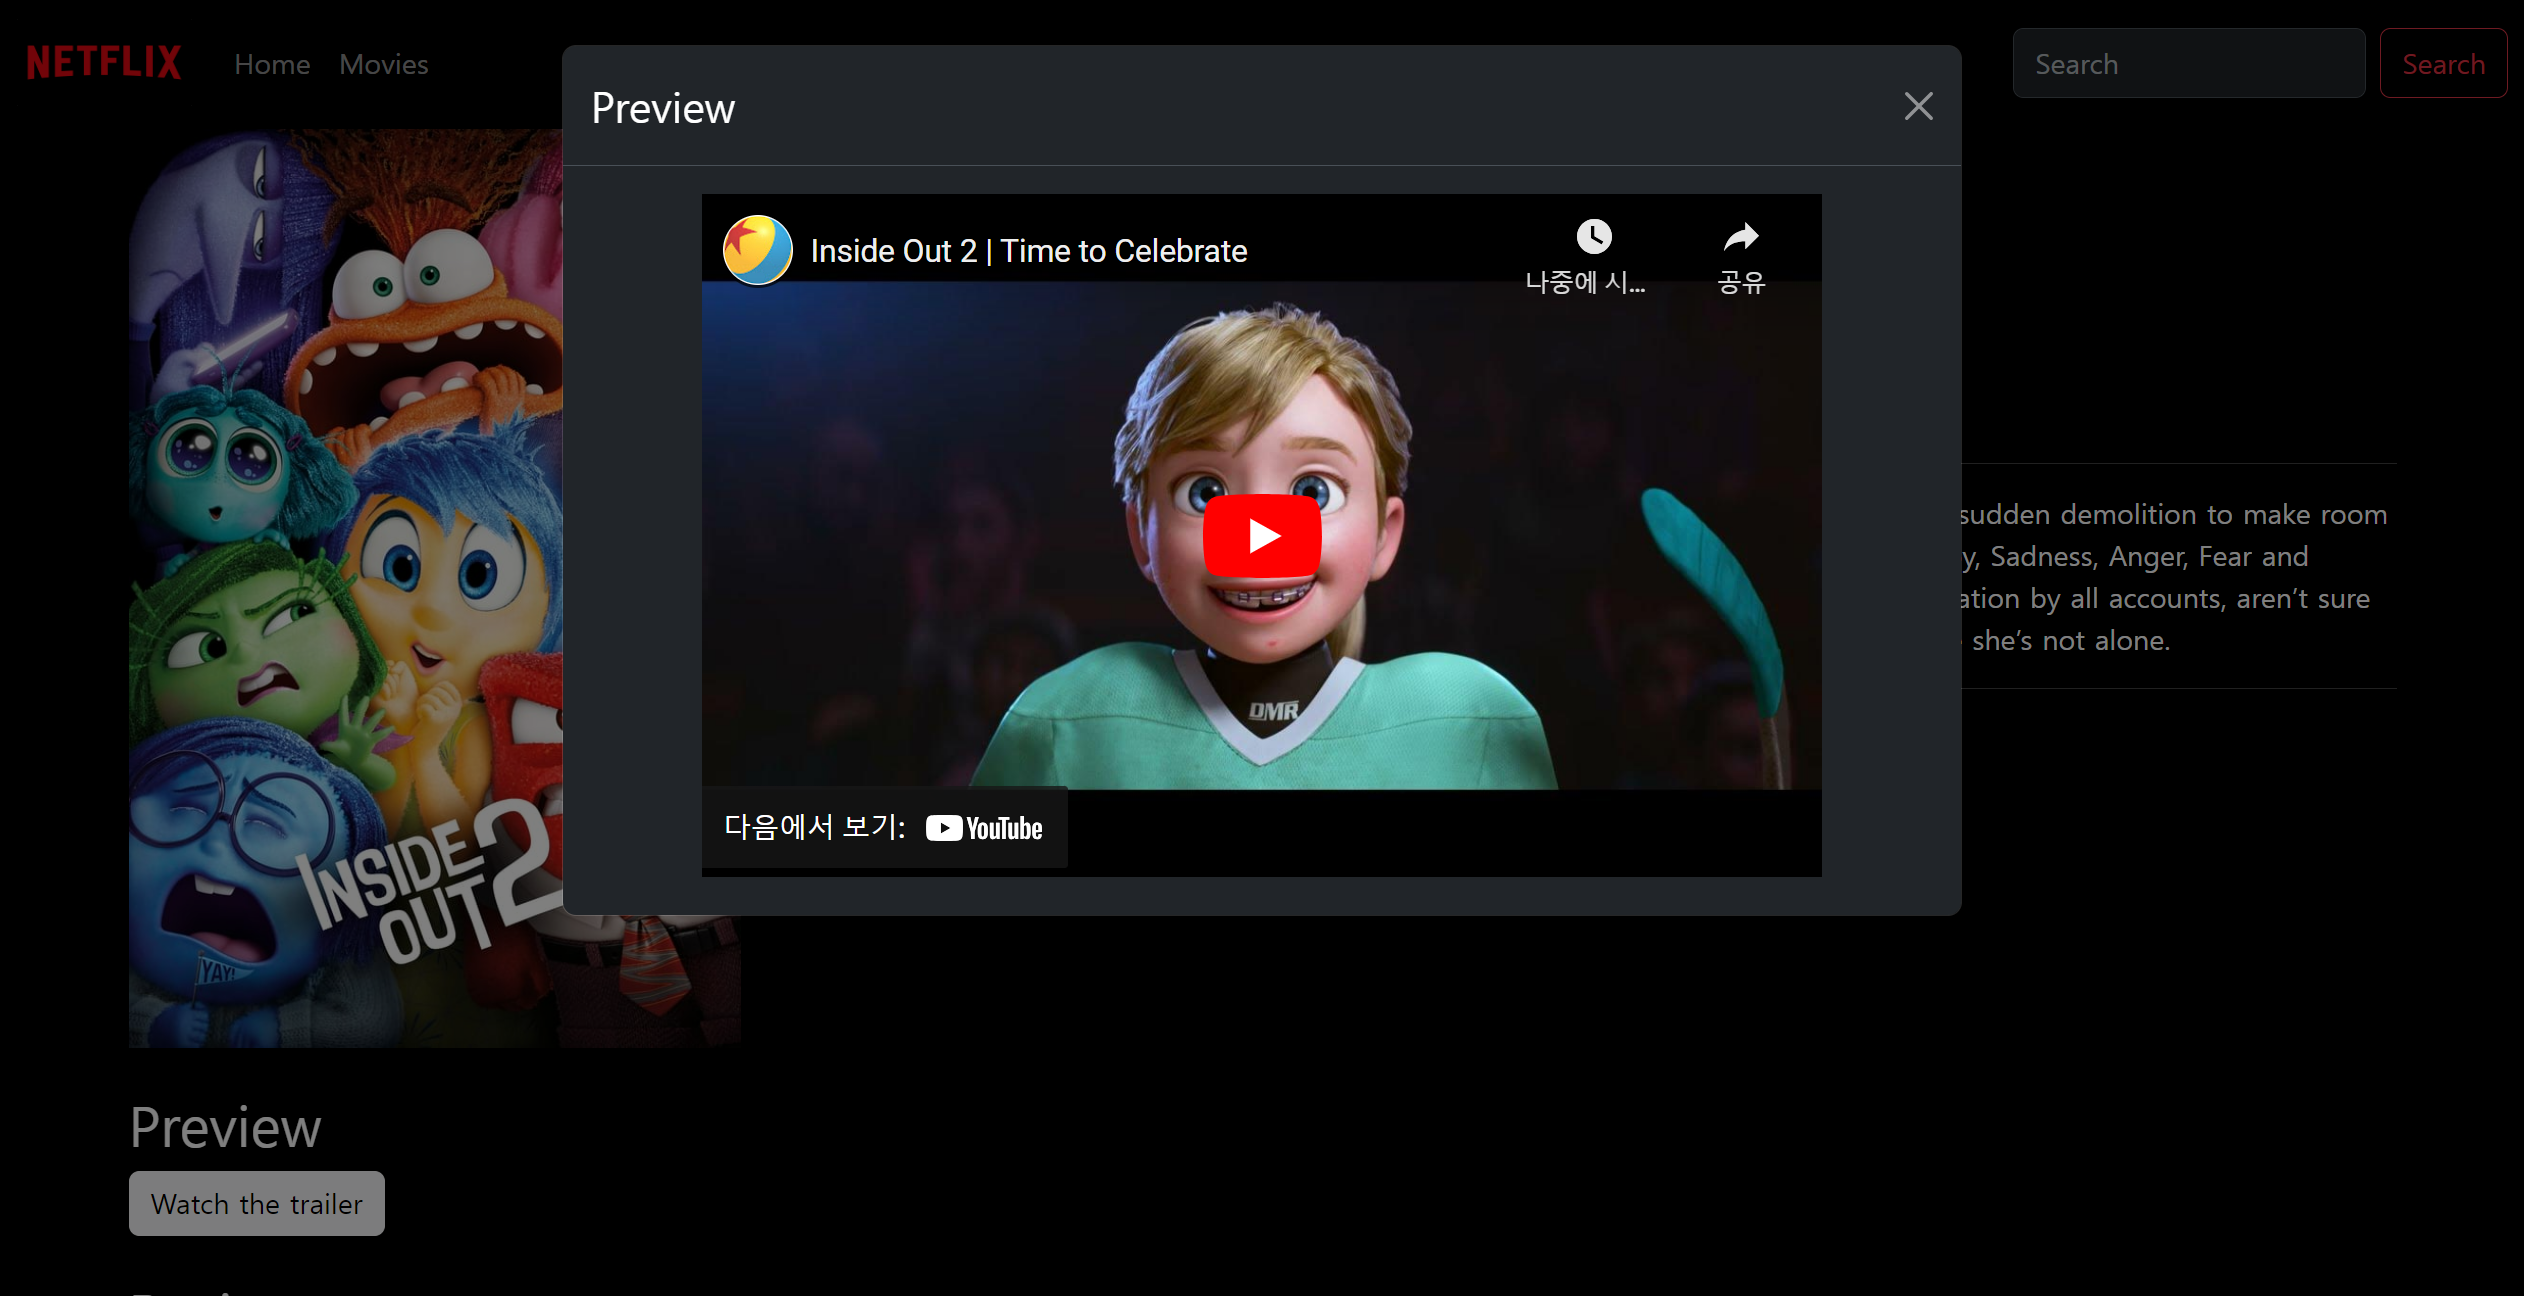
Task: Open video title Inside Out 2 | Time to Celebrate
Action: pyautogui.click(x=1028, y=251)
